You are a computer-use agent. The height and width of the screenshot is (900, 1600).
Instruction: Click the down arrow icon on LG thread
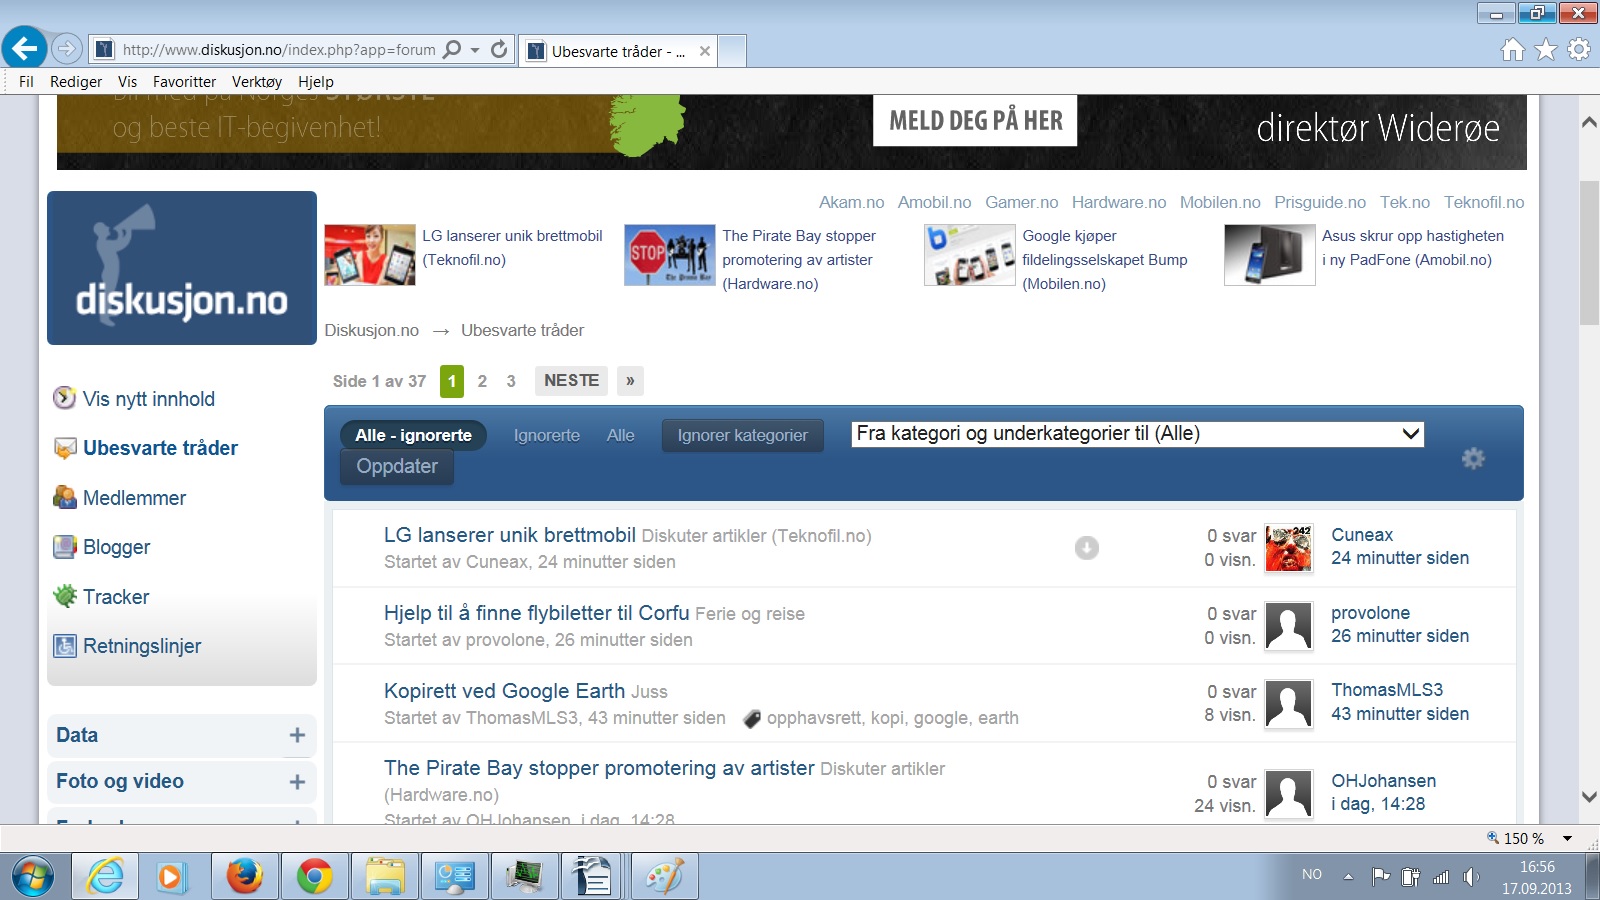(1086, 547)
